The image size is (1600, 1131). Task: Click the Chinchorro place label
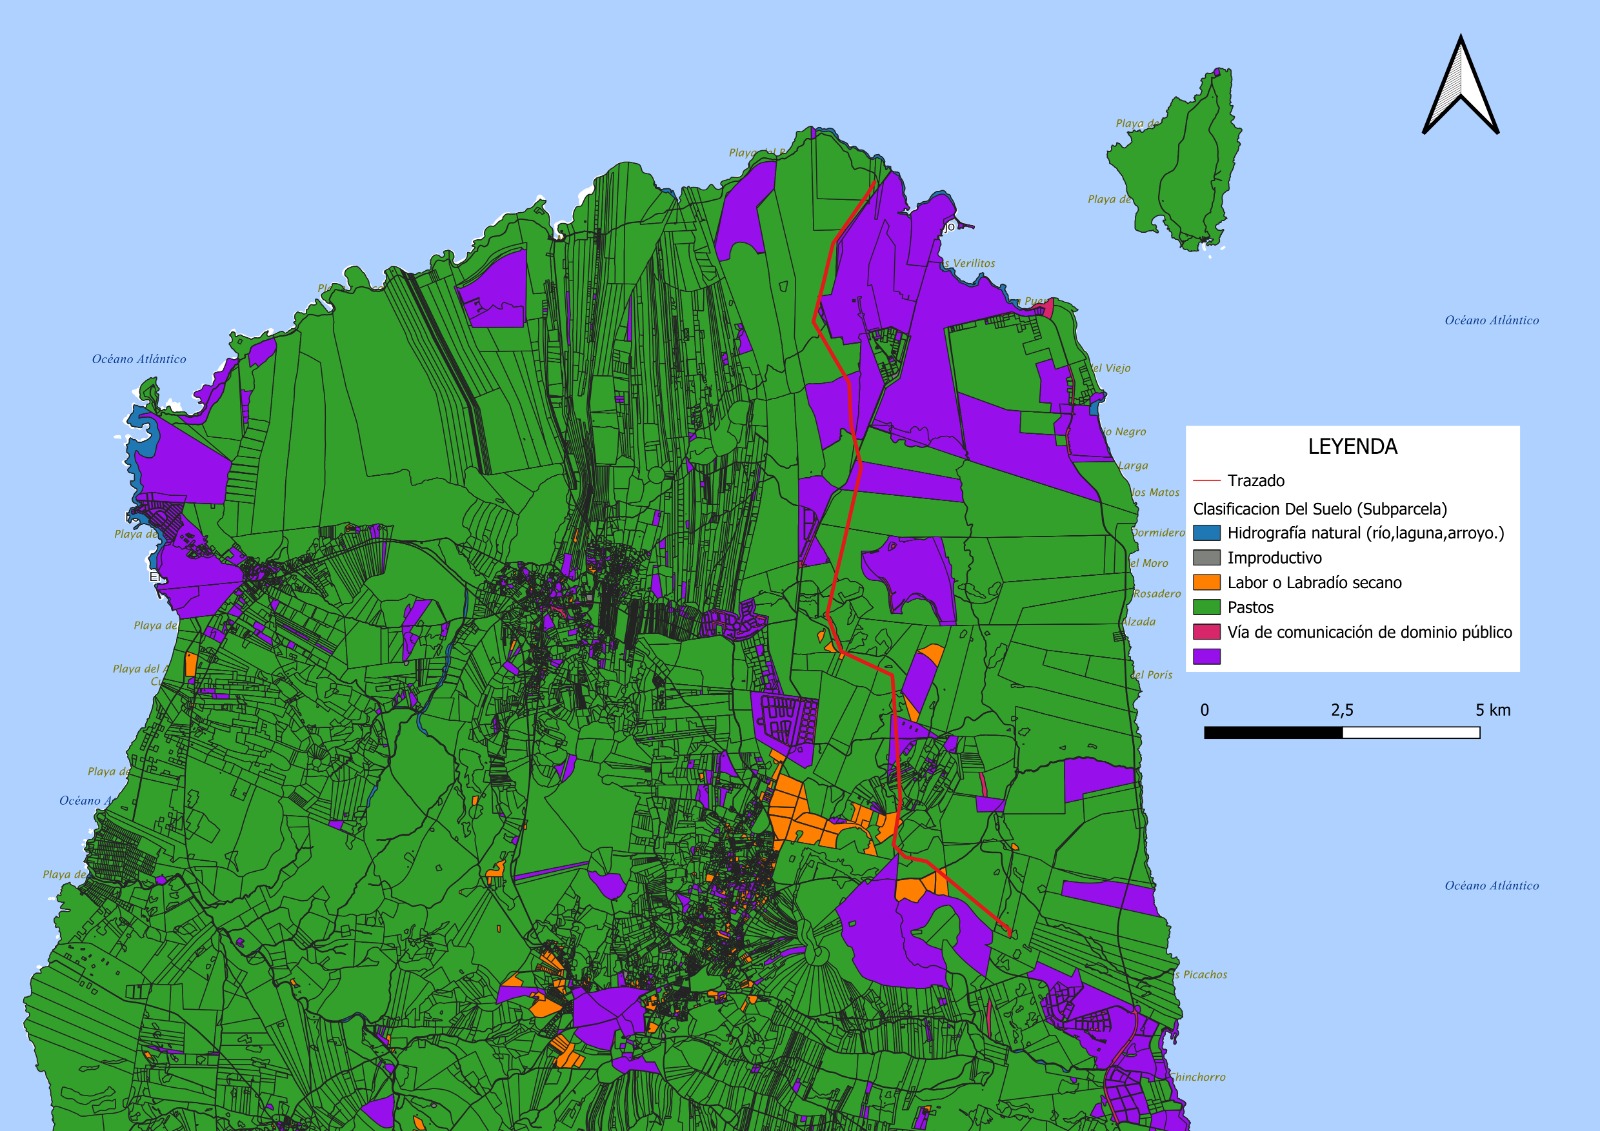1198,1077
